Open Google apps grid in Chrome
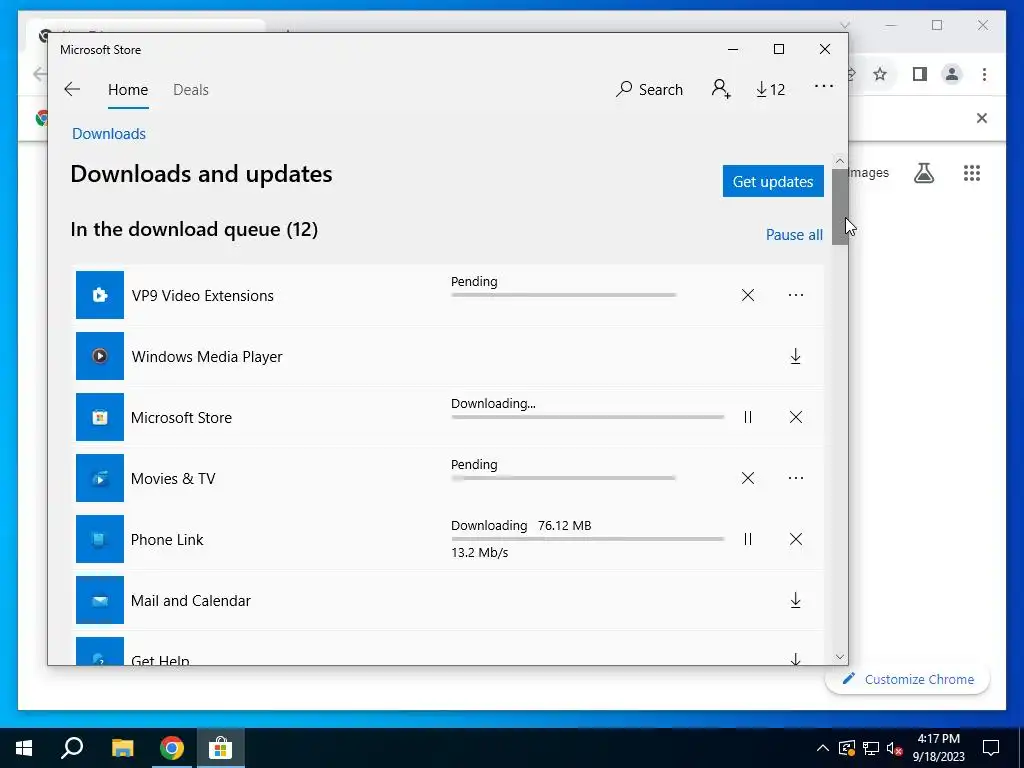 tap(972, 173)
